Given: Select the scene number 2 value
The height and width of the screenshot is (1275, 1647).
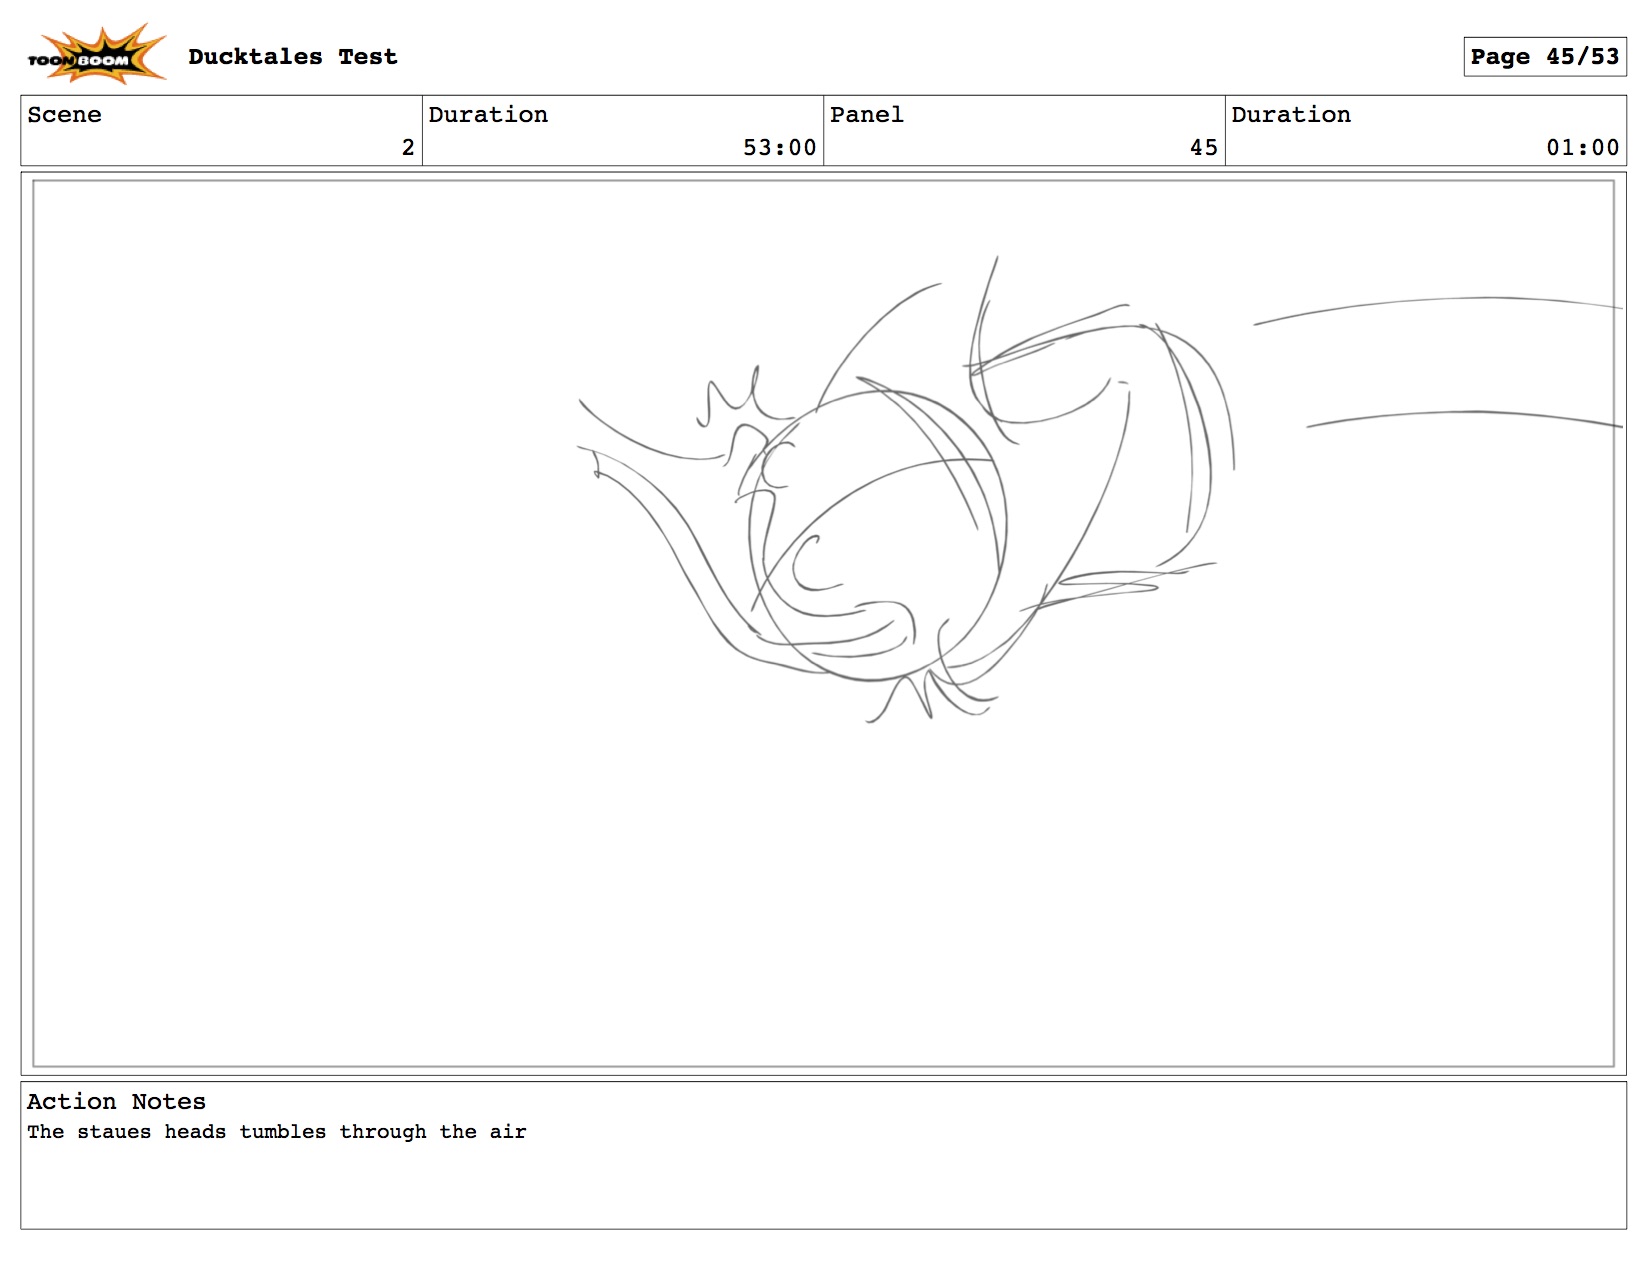Looking at the screenshot, I should point(407,148).
